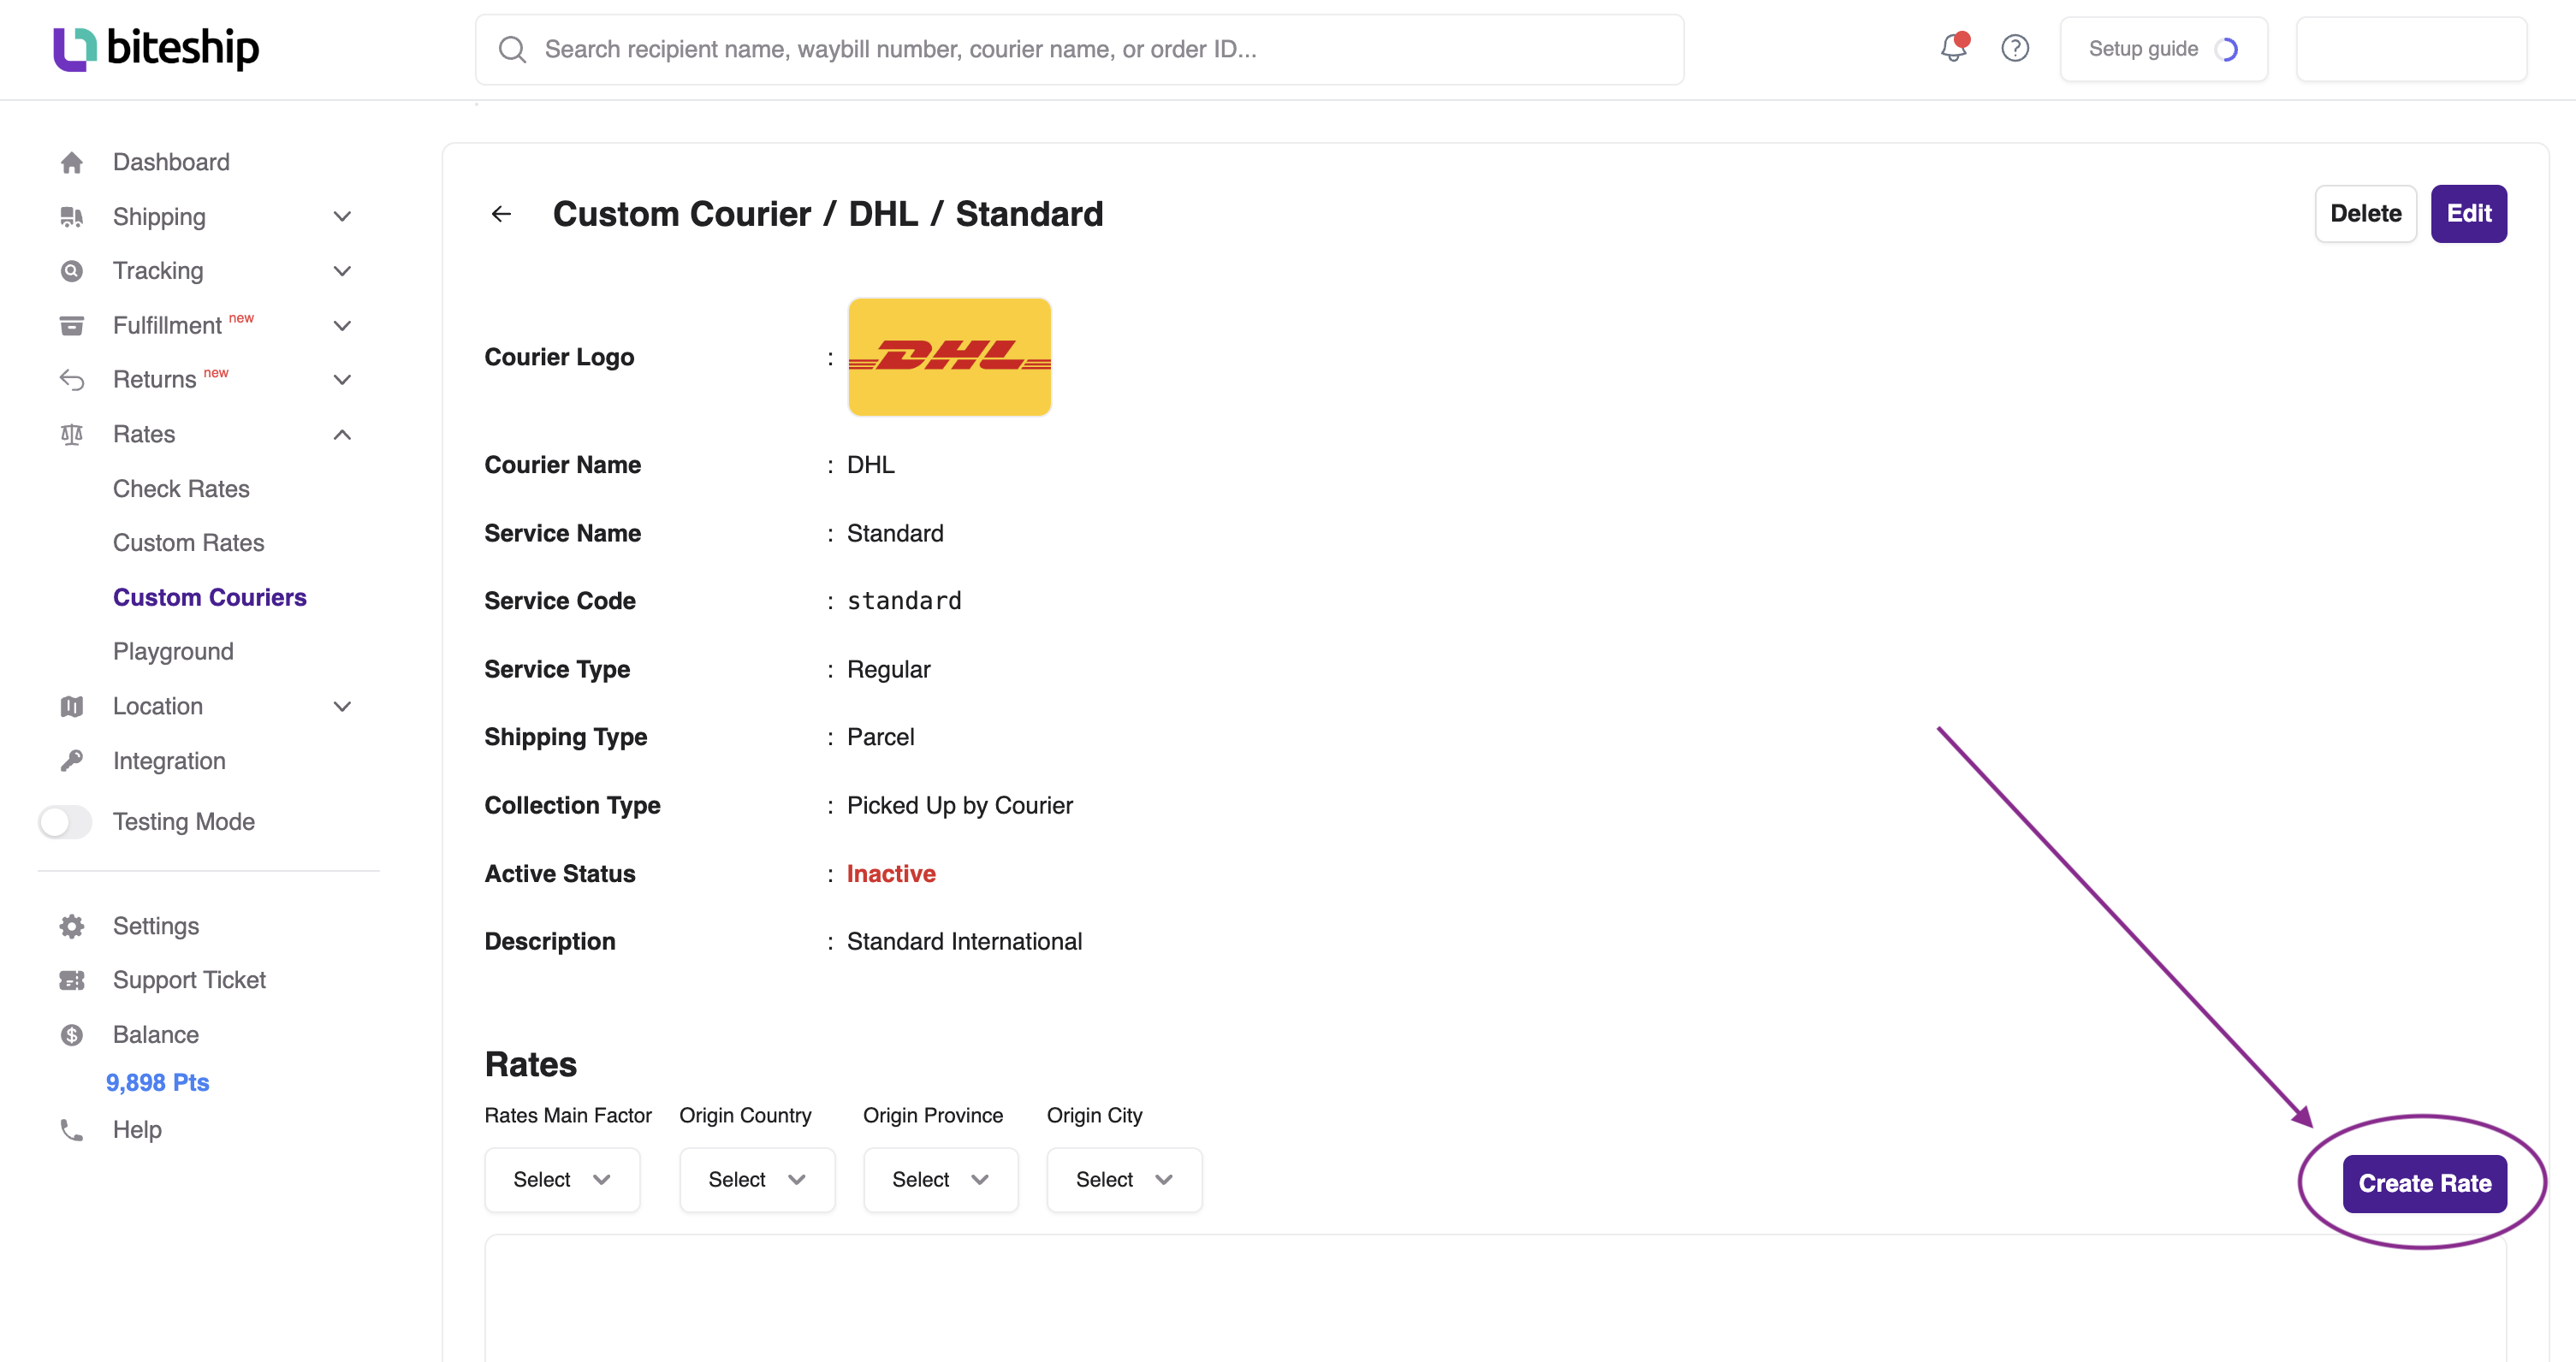Collapse the Rates menu chevron

coord(342,434)
